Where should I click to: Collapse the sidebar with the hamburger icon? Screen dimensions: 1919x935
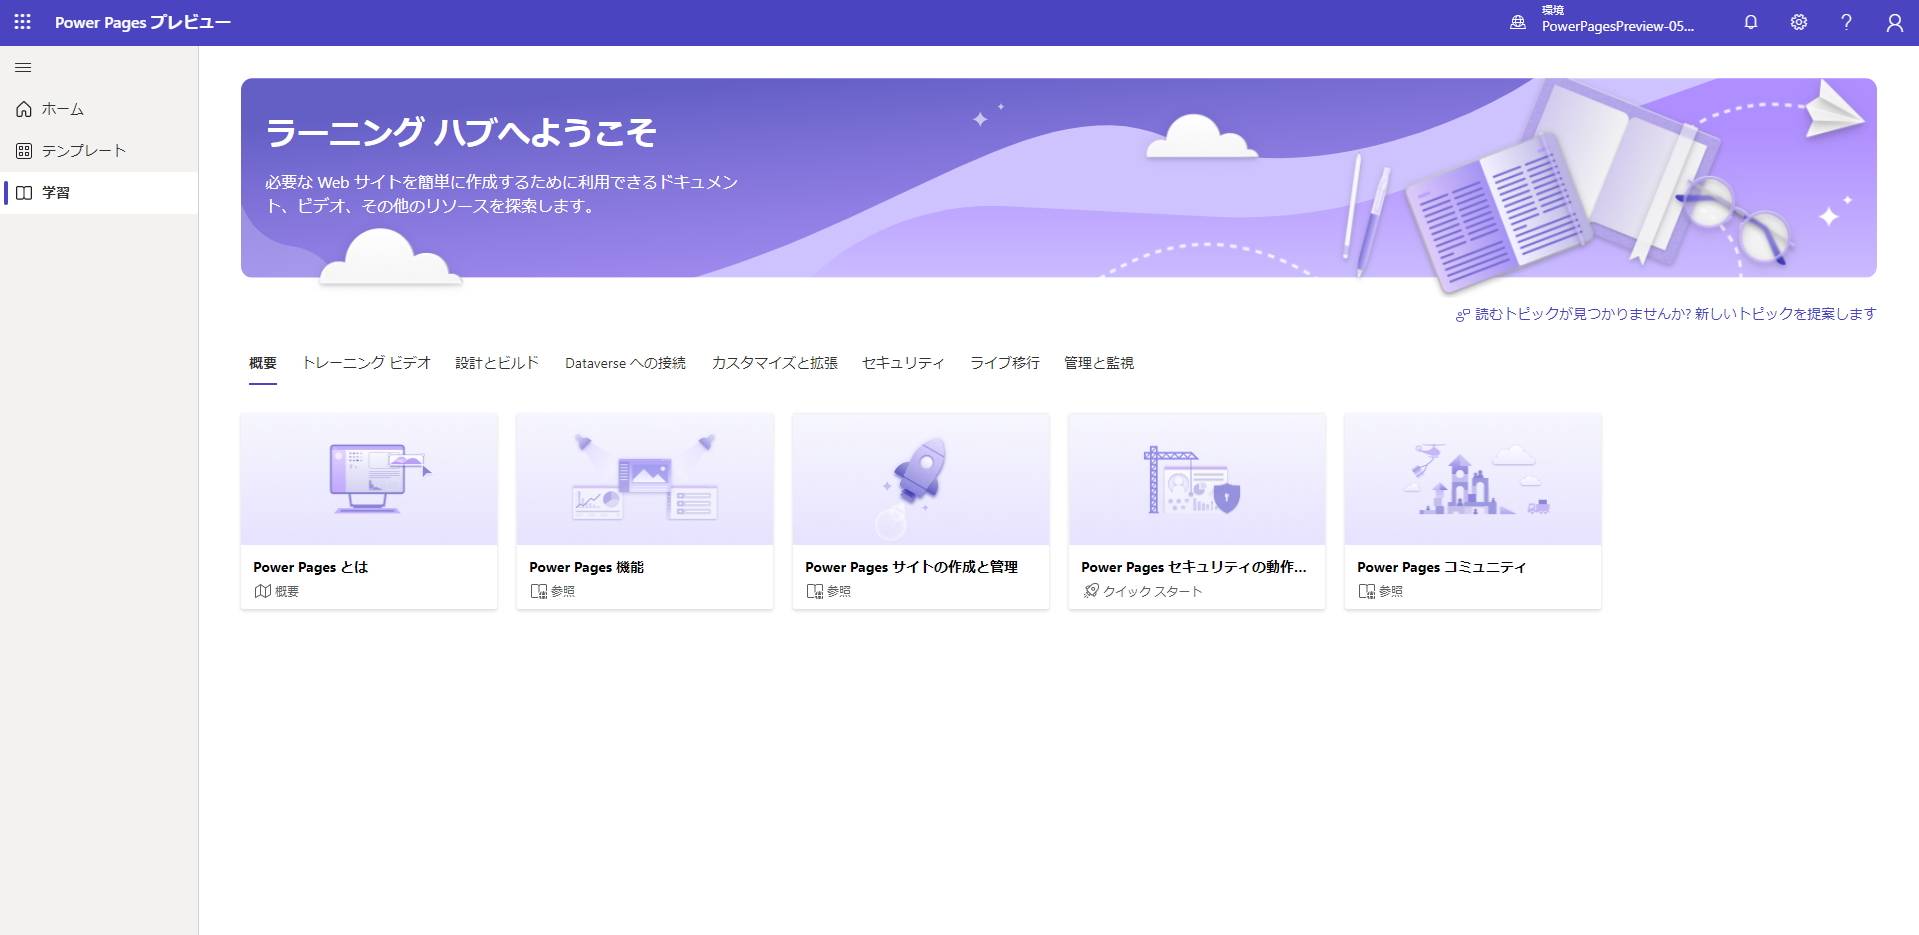(22, 67)
